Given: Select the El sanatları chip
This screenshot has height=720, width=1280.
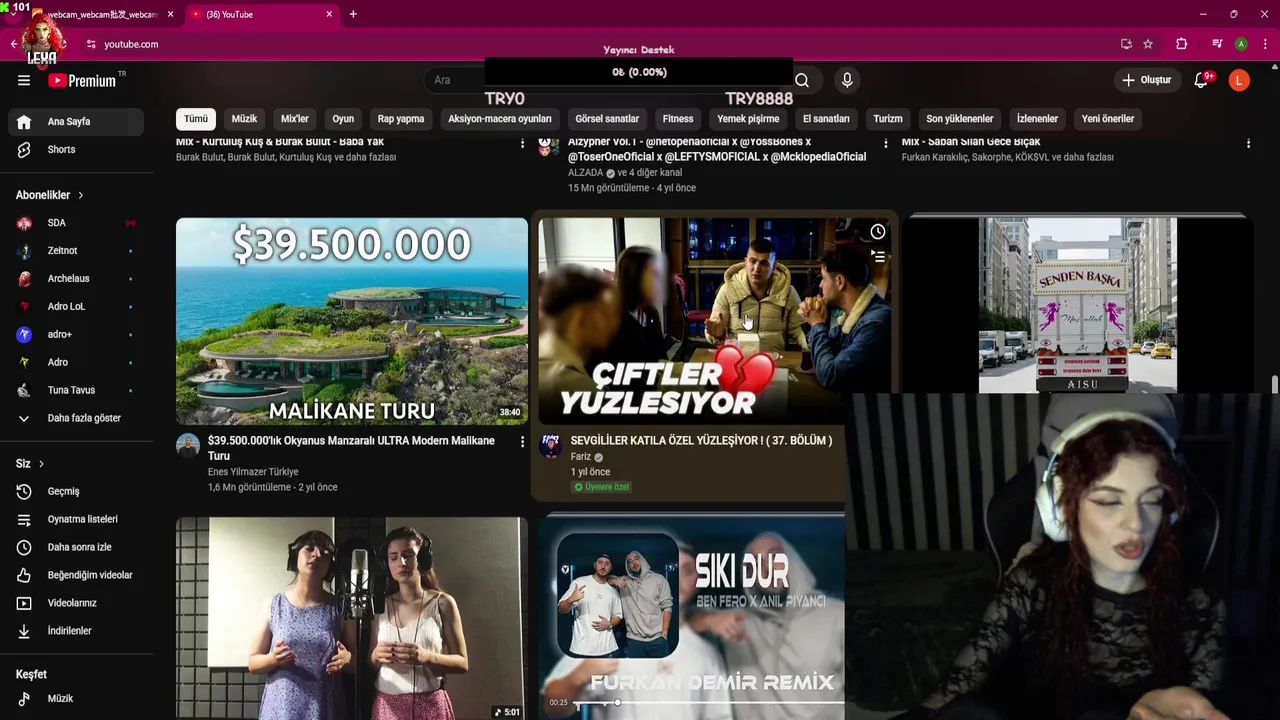Looking at the screenshot, I should (826, 119).
